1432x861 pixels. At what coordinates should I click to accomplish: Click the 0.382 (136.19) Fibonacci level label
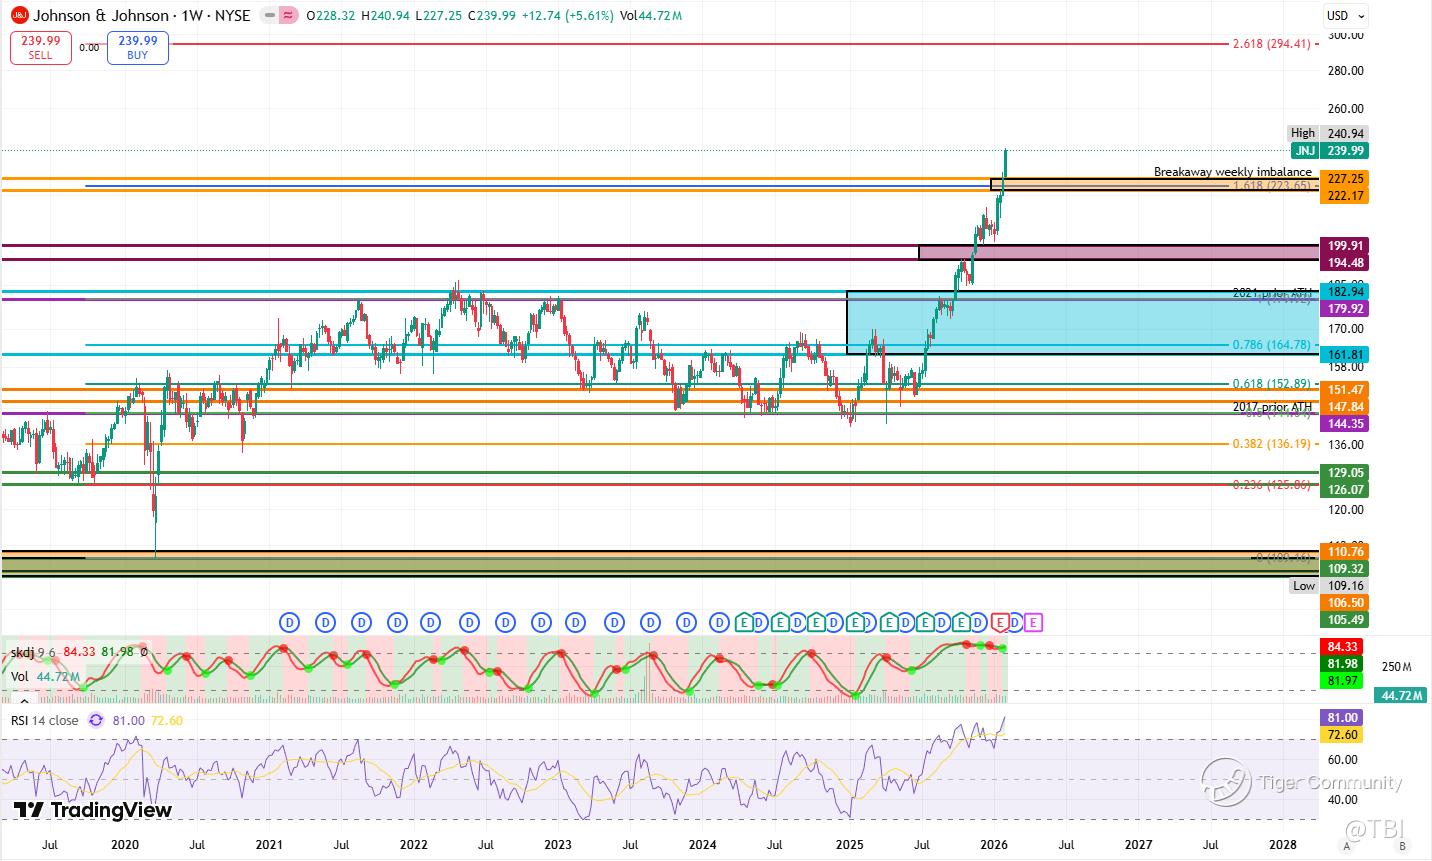(x=1271, y=444)
